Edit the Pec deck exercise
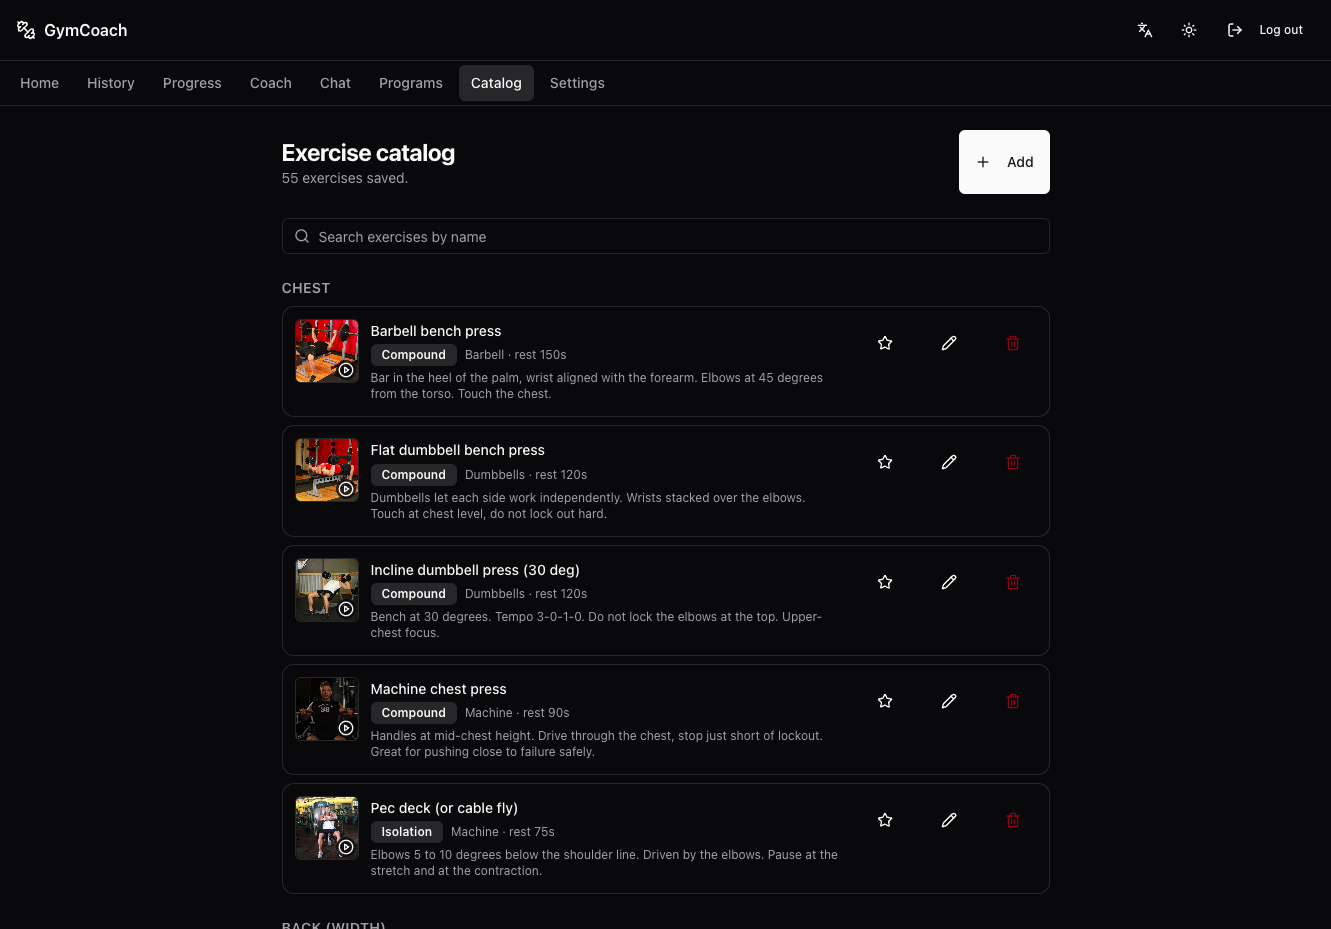 (x=949, y=820)
